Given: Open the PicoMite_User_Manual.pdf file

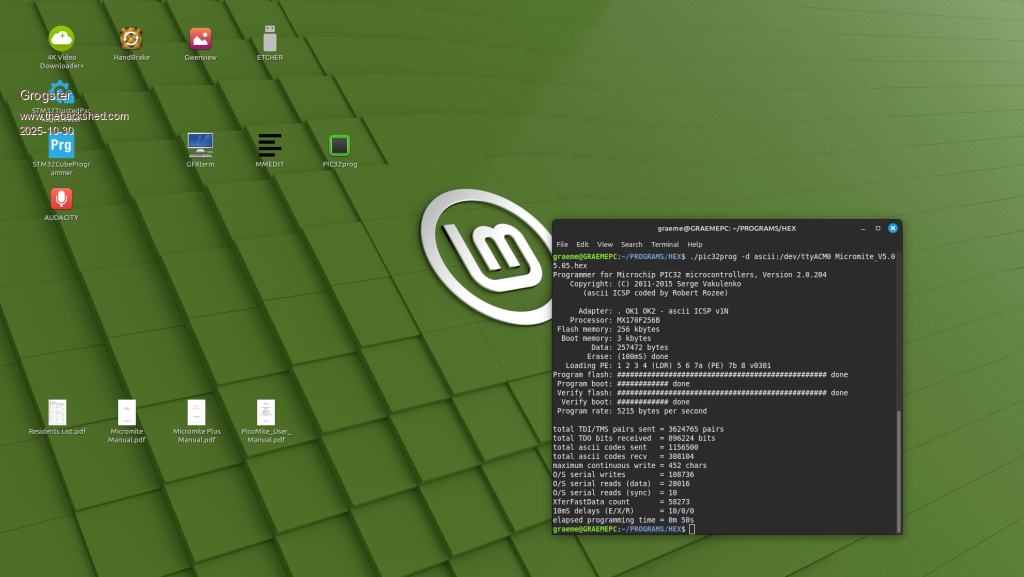Looking at the screenshot, I should (x=265, y=413).
